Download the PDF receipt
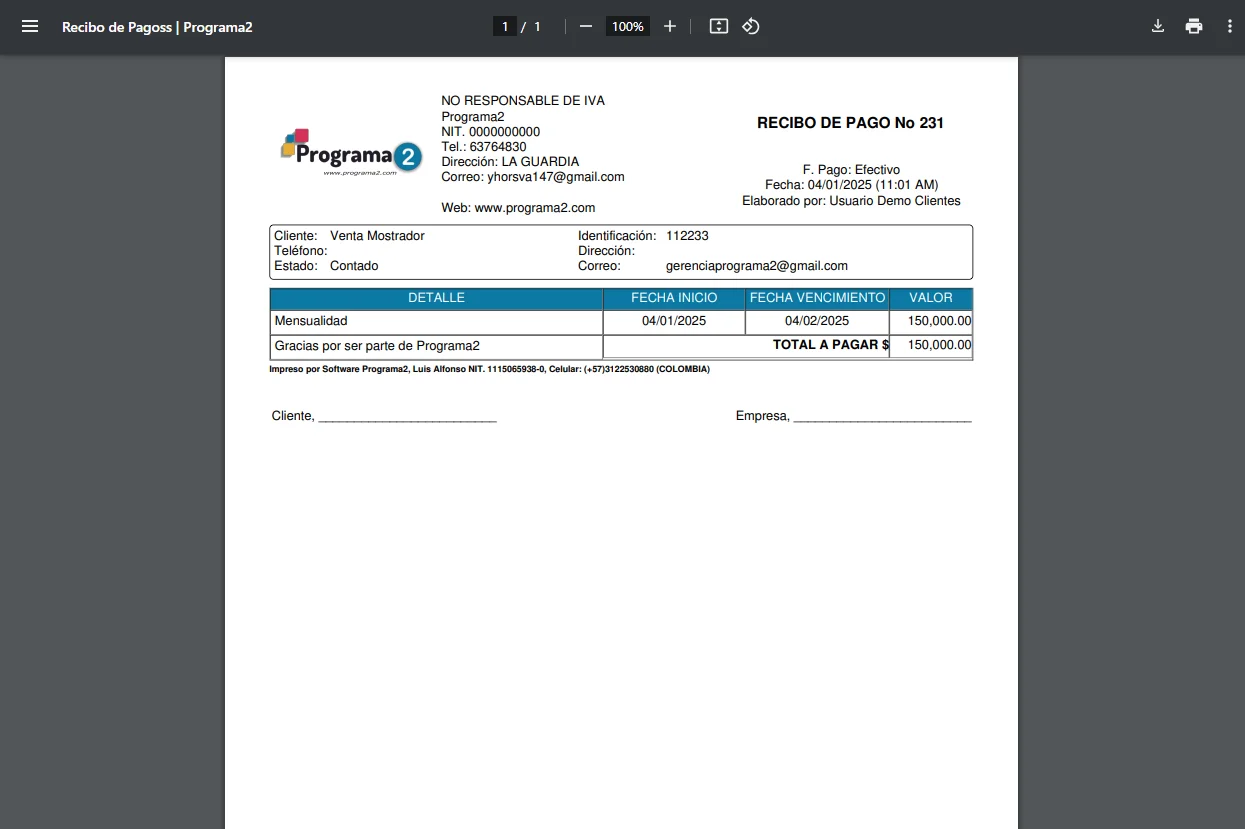Viewport: 1245px width, 829px height. click(1158, 27)
